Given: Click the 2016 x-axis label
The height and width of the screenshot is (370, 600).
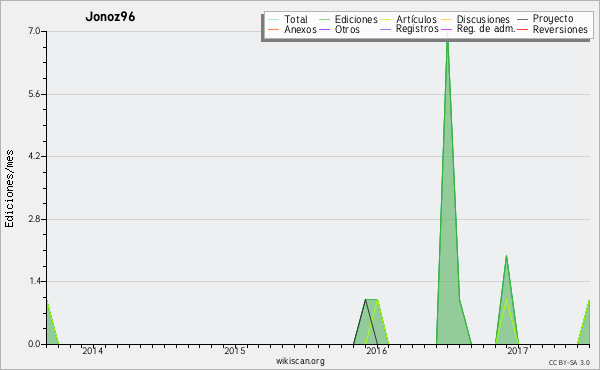Looking at the screenshot, I should pos(377,351).
